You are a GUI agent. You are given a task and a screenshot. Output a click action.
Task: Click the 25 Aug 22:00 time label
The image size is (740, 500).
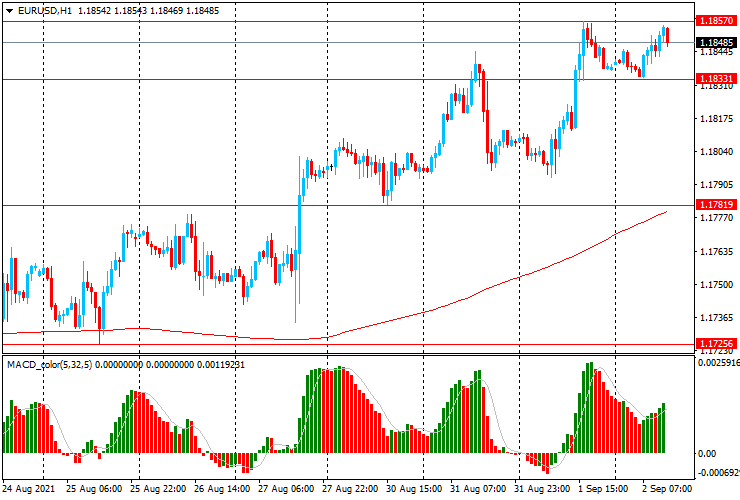click(x=158, y=489)
